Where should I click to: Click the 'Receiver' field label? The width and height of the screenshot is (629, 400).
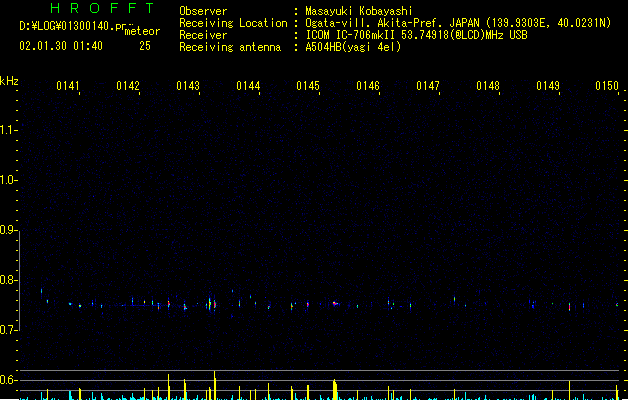(203, 35)
